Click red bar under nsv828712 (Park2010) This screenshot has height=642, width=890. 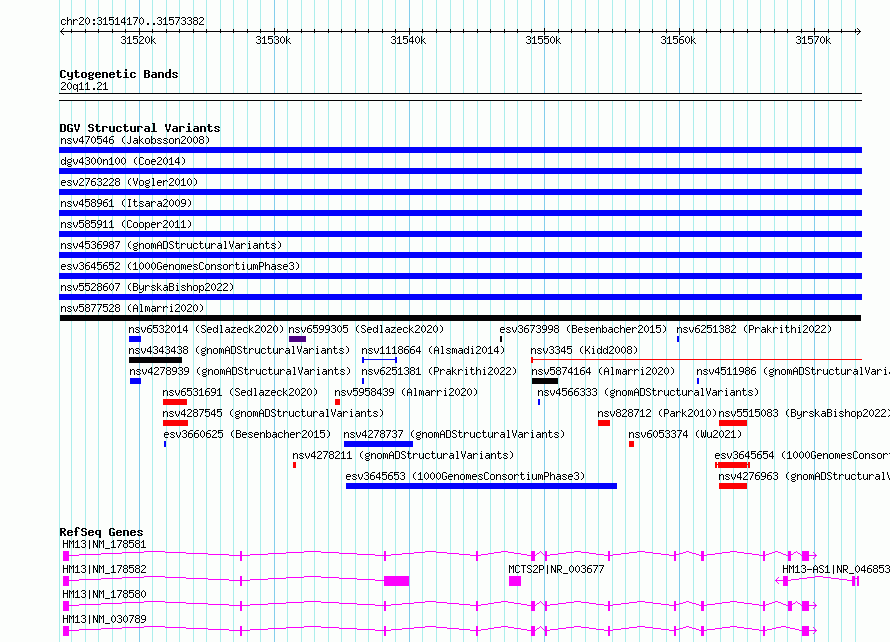604,423
